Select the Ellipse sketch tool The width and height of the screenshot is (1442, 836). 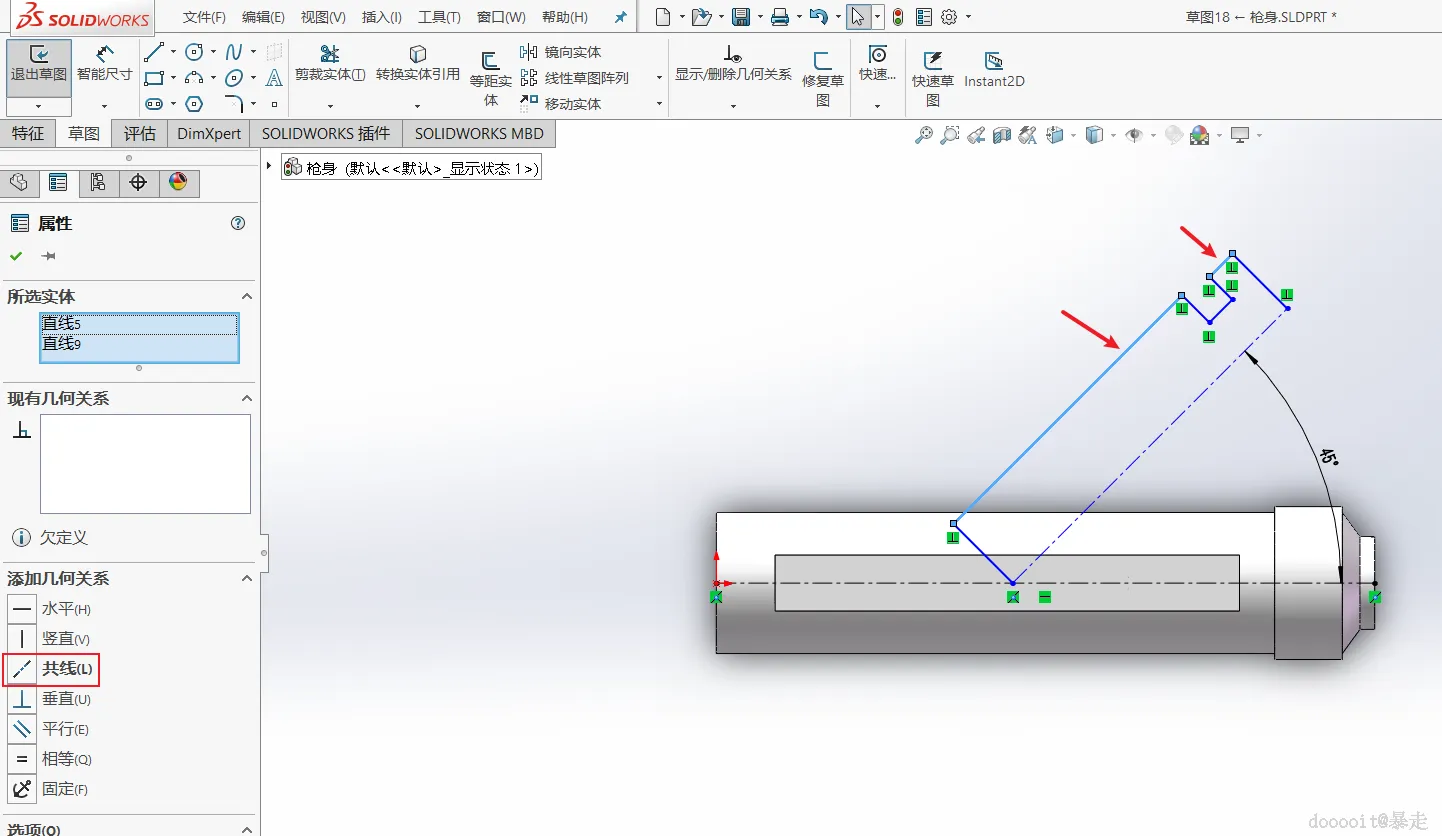[234, 78]
